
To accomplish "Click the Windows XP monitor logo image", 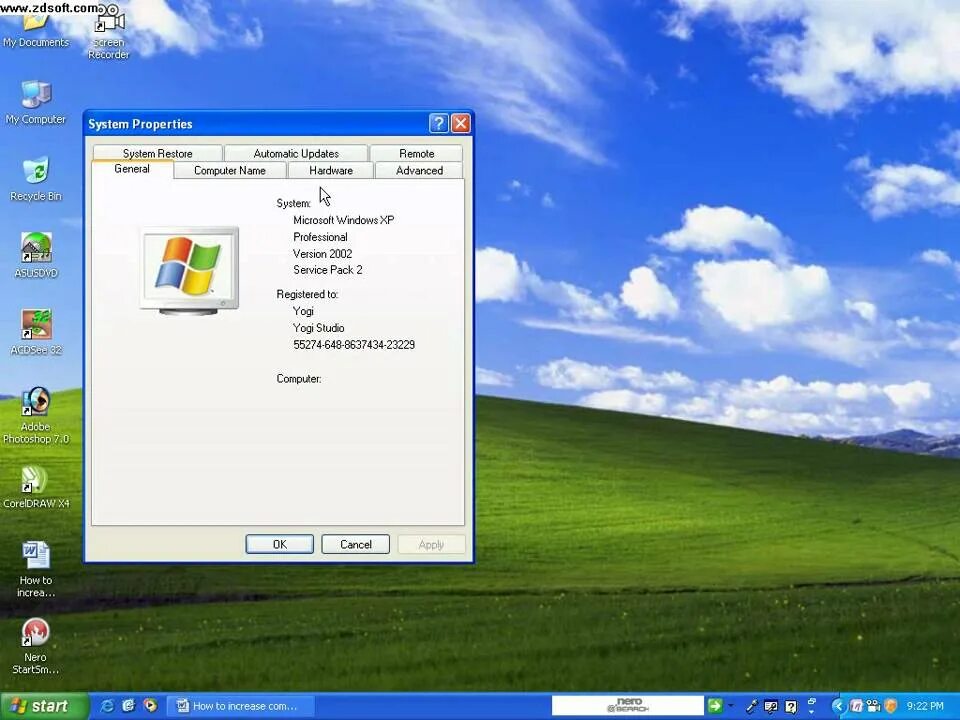I will tap(189, 270).
